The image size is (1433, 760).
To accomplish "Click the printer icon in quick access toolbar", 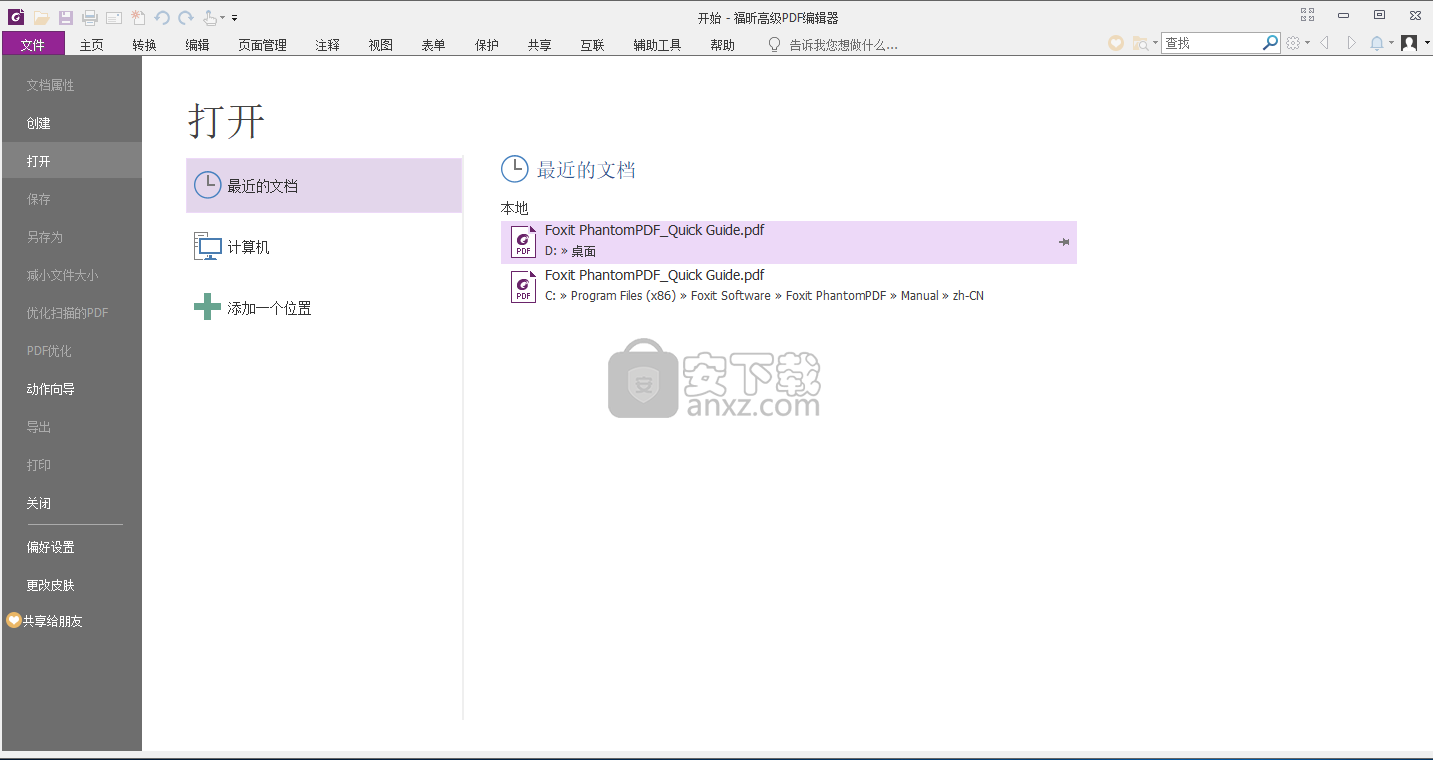I will coord(90,17).
